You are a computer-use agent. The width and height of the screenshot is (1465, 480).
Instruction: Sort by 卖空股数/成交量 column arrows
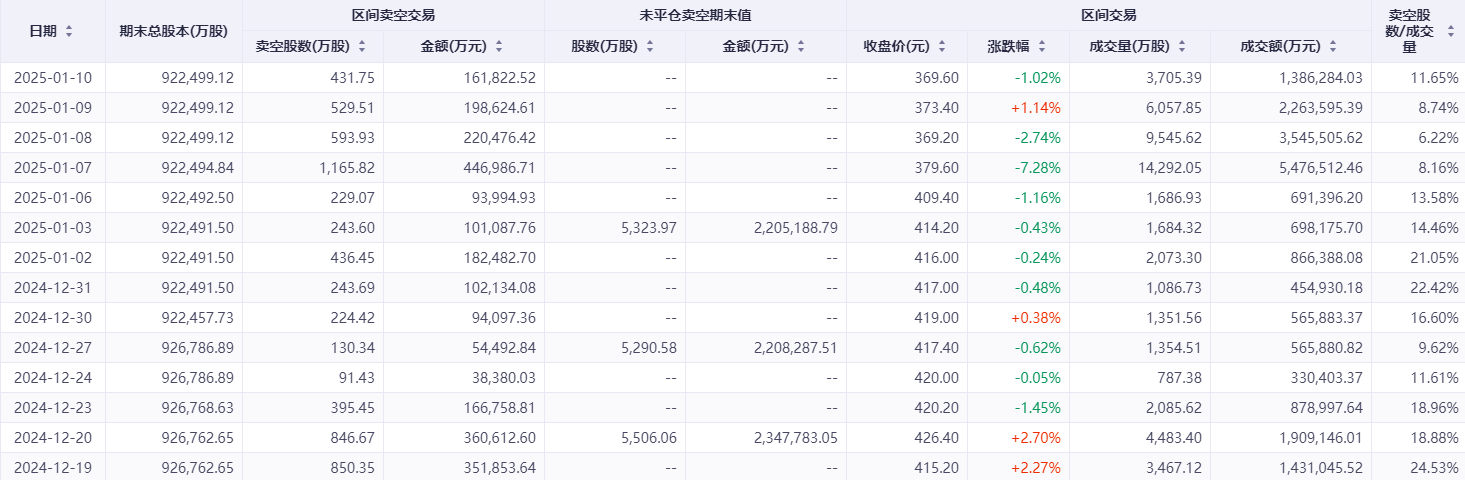[x=1451, y=31]
